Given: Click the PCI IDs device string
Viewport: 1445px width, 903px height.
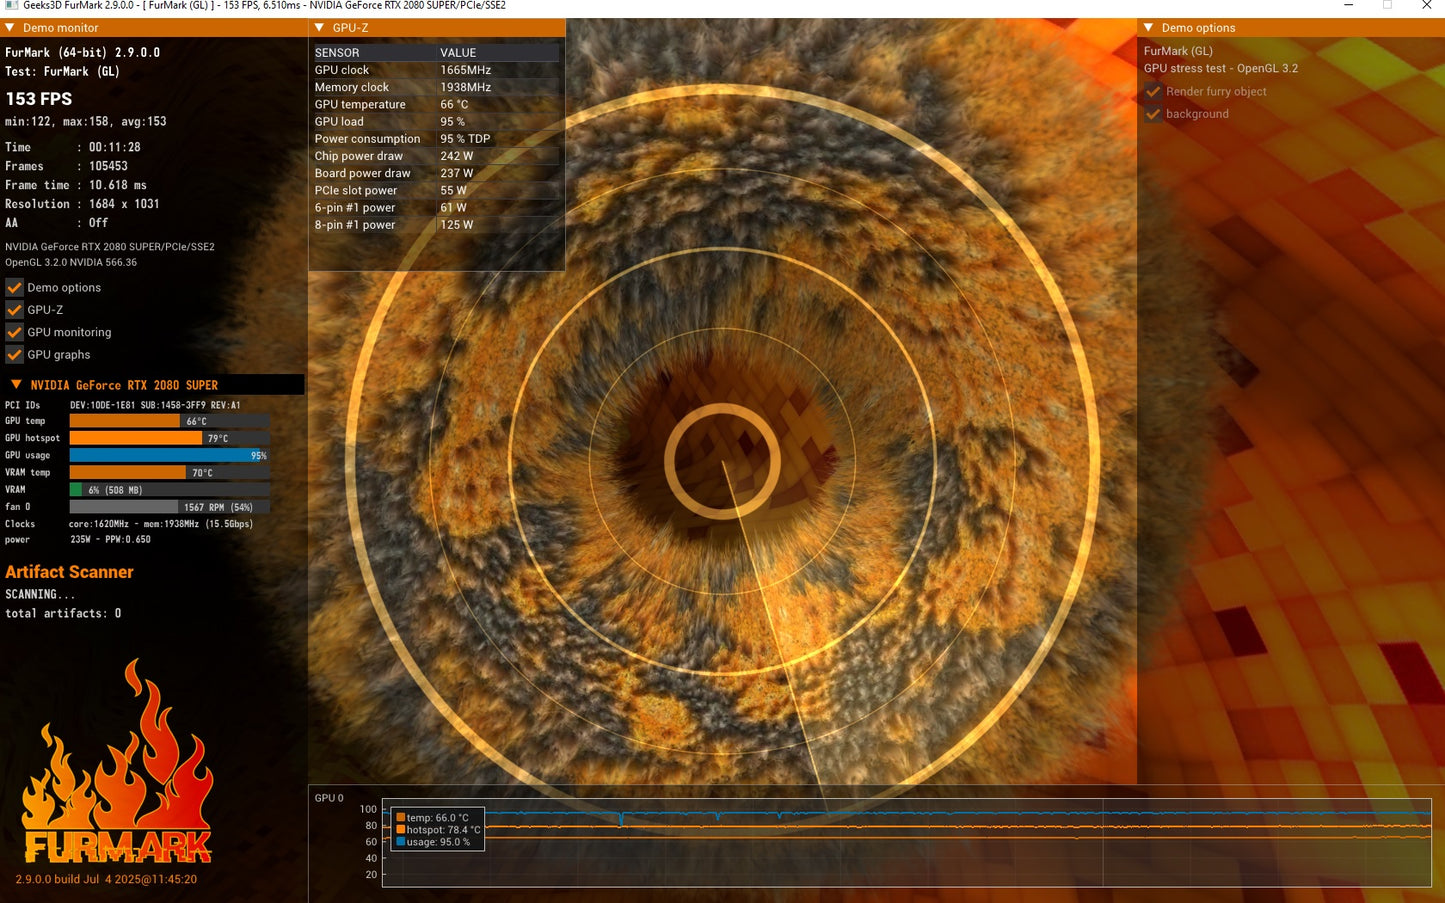Looking at the screenshot, I should click(155, 405).
